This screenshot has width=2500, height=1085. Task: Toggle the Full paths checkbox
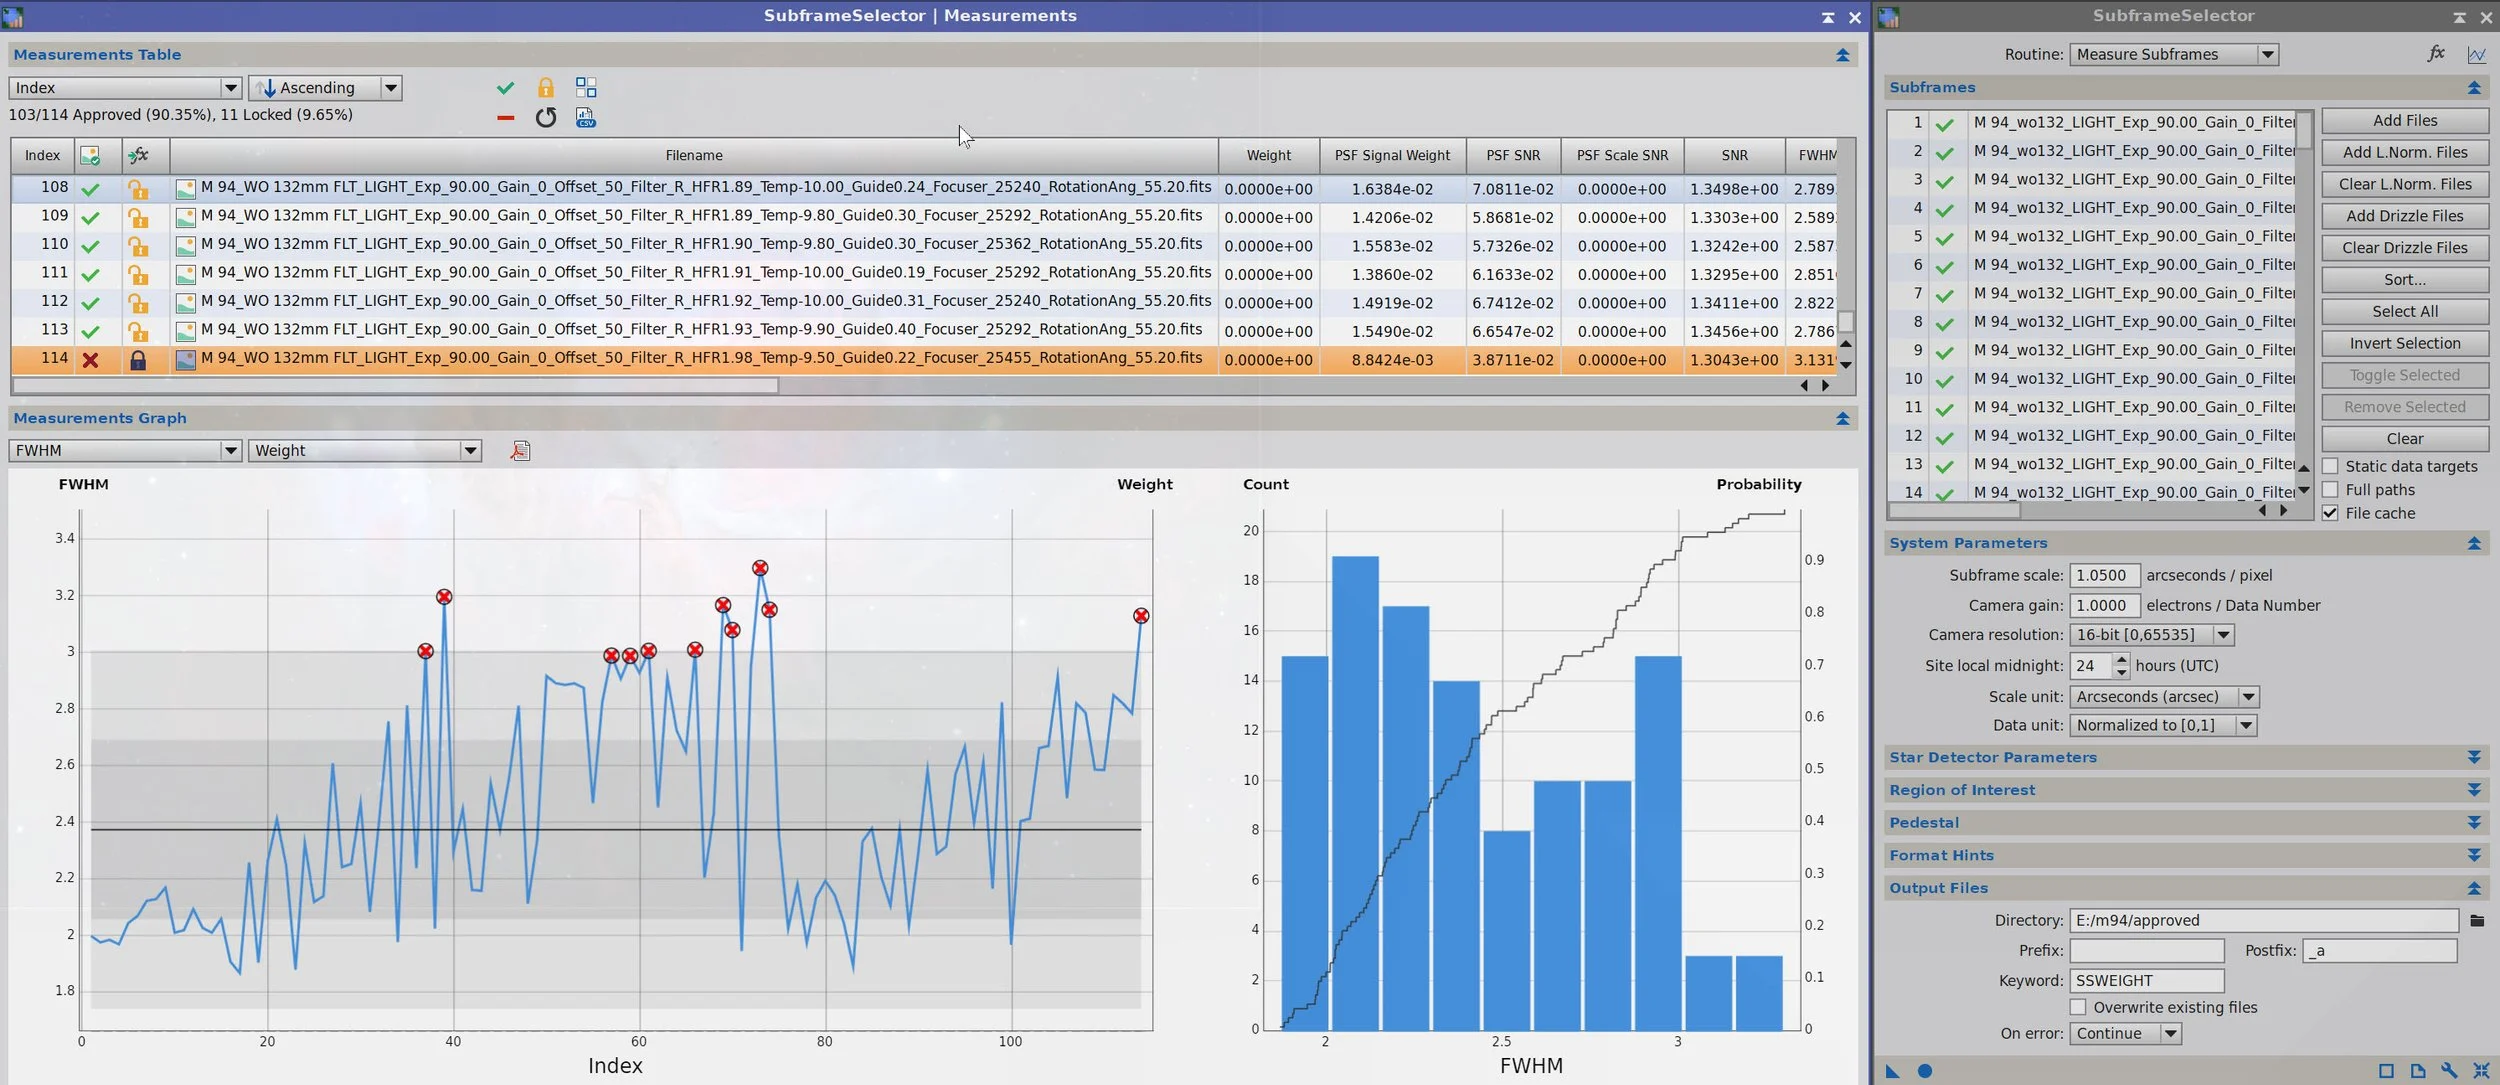pos(2330,490)
